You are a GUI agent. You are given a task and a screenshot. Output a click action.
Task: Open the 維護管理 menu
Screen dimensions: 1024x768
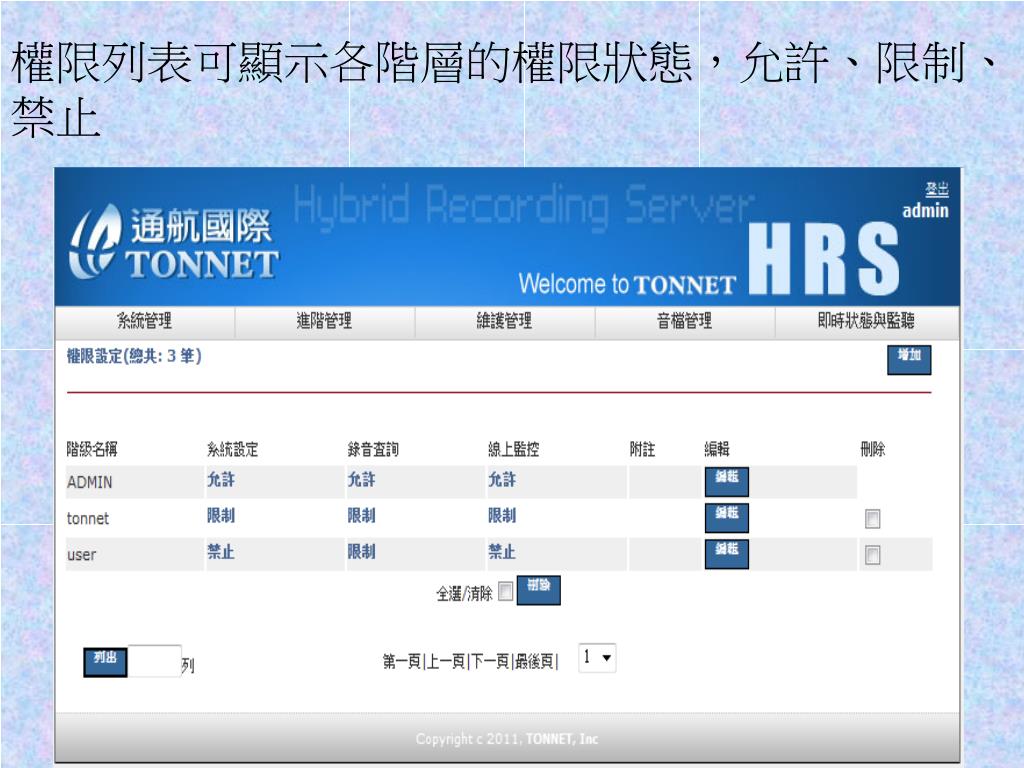tap(504, 321)
